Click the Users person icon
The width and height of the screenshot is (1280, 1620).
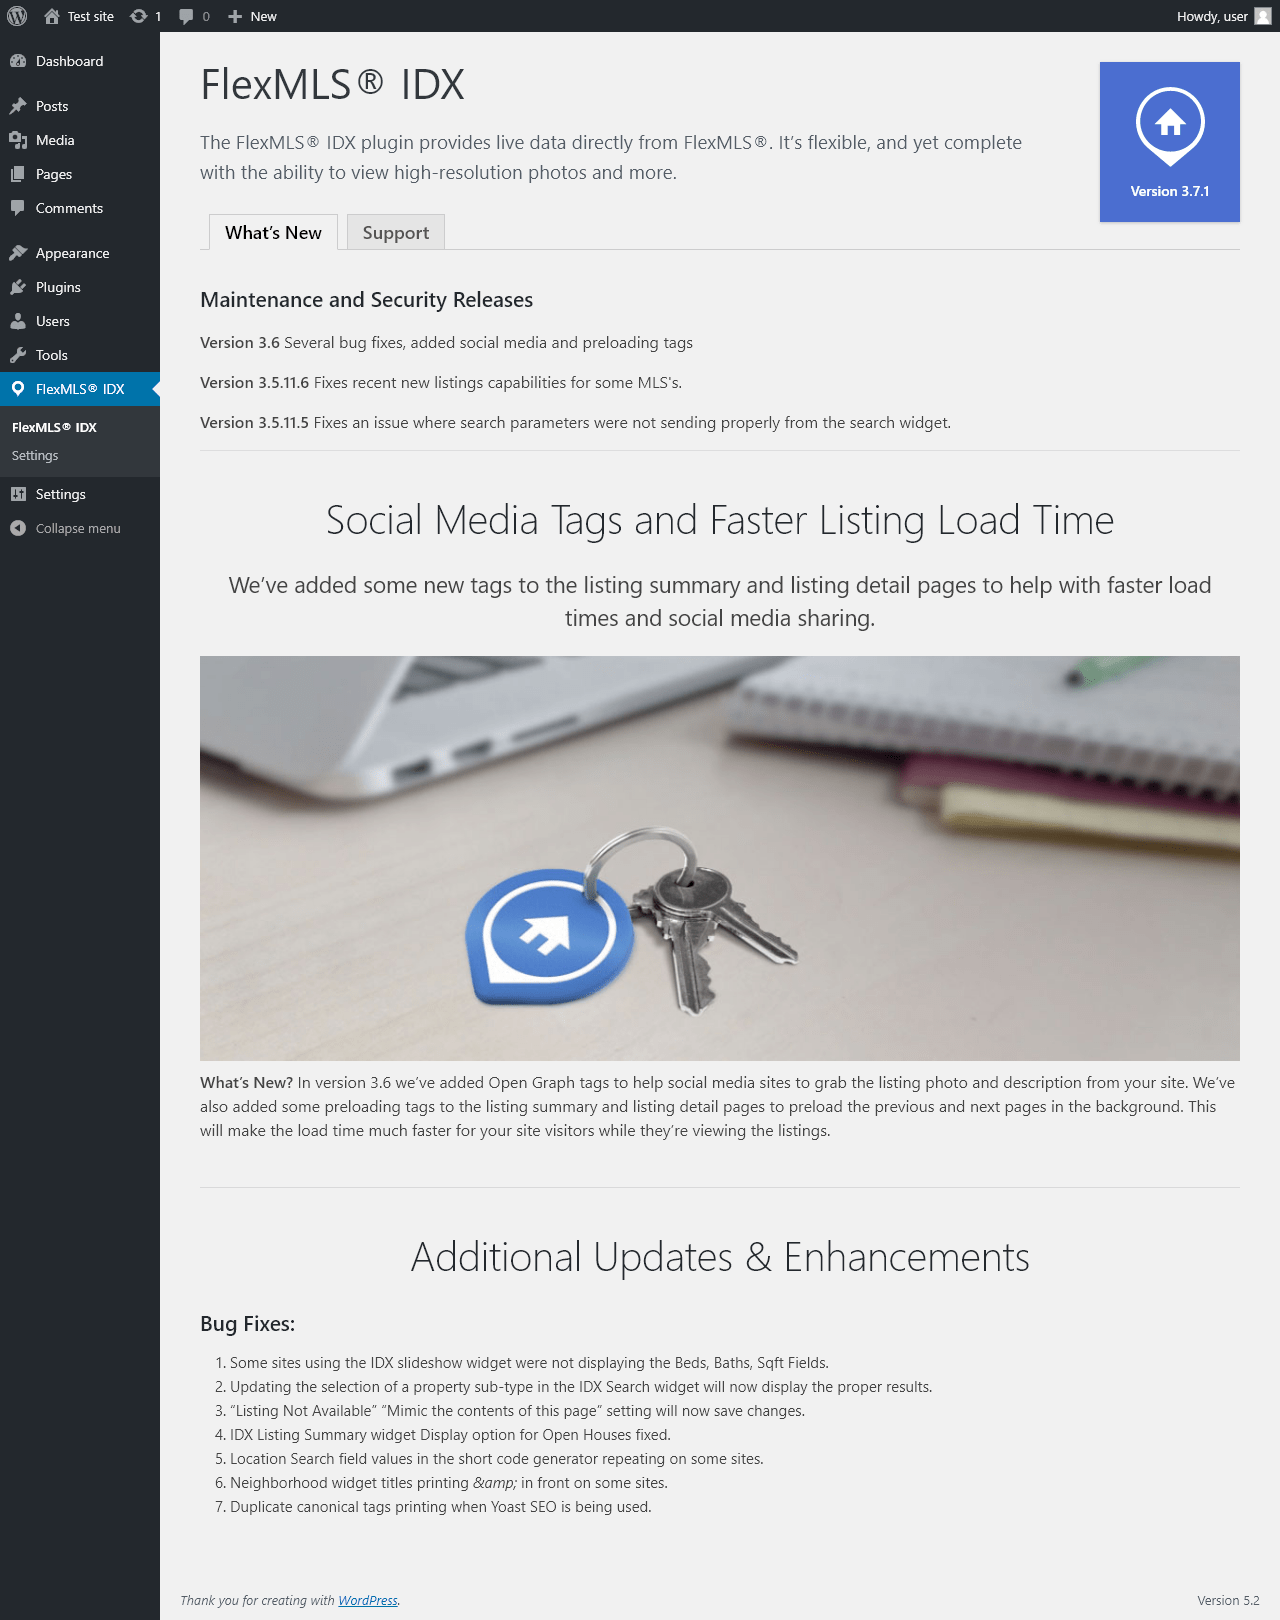[x=18, y=321]
